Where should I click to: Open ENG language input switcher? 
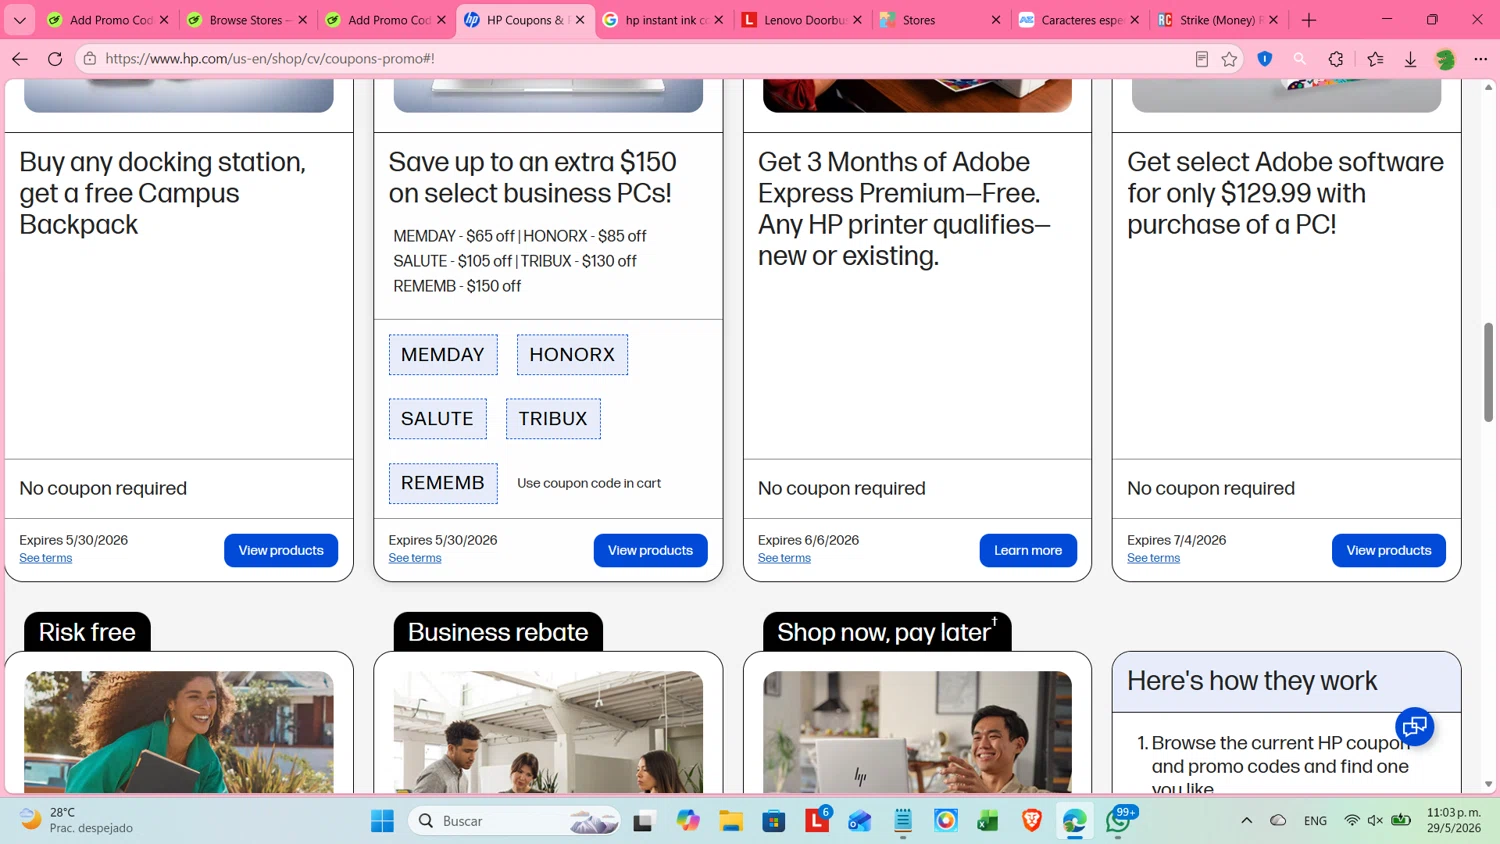tap(1315, 821)
